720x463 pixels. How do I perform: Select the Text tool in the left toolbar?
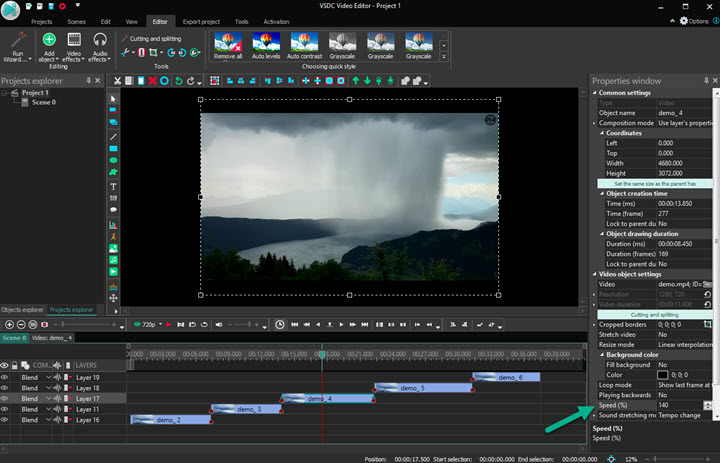click(113, 186)
